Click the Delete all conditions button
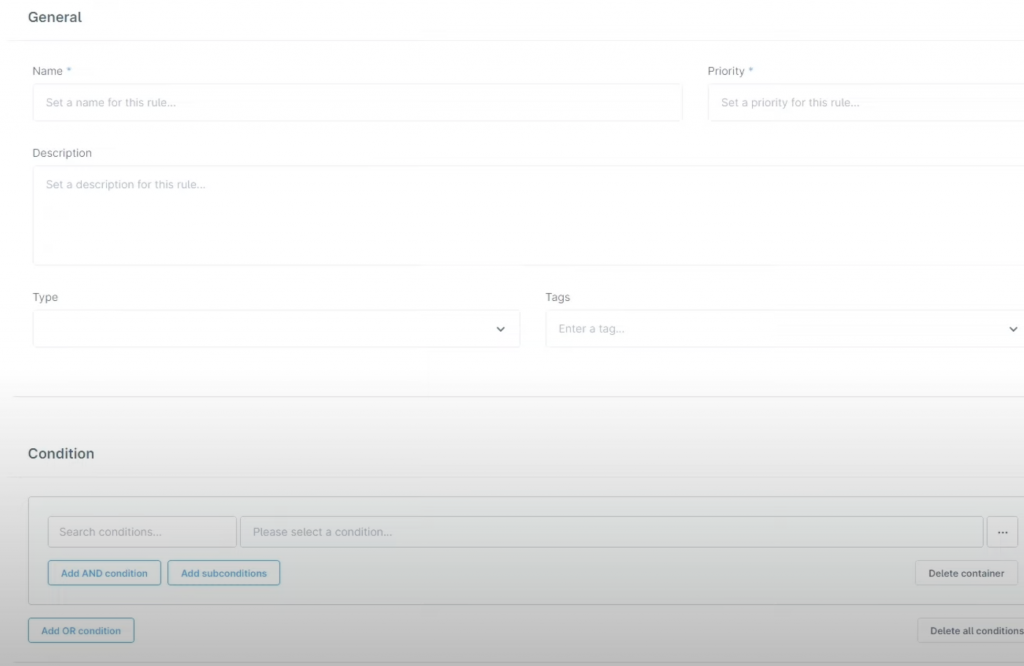The image size is (1024, 666). click(x=975, y=630)
